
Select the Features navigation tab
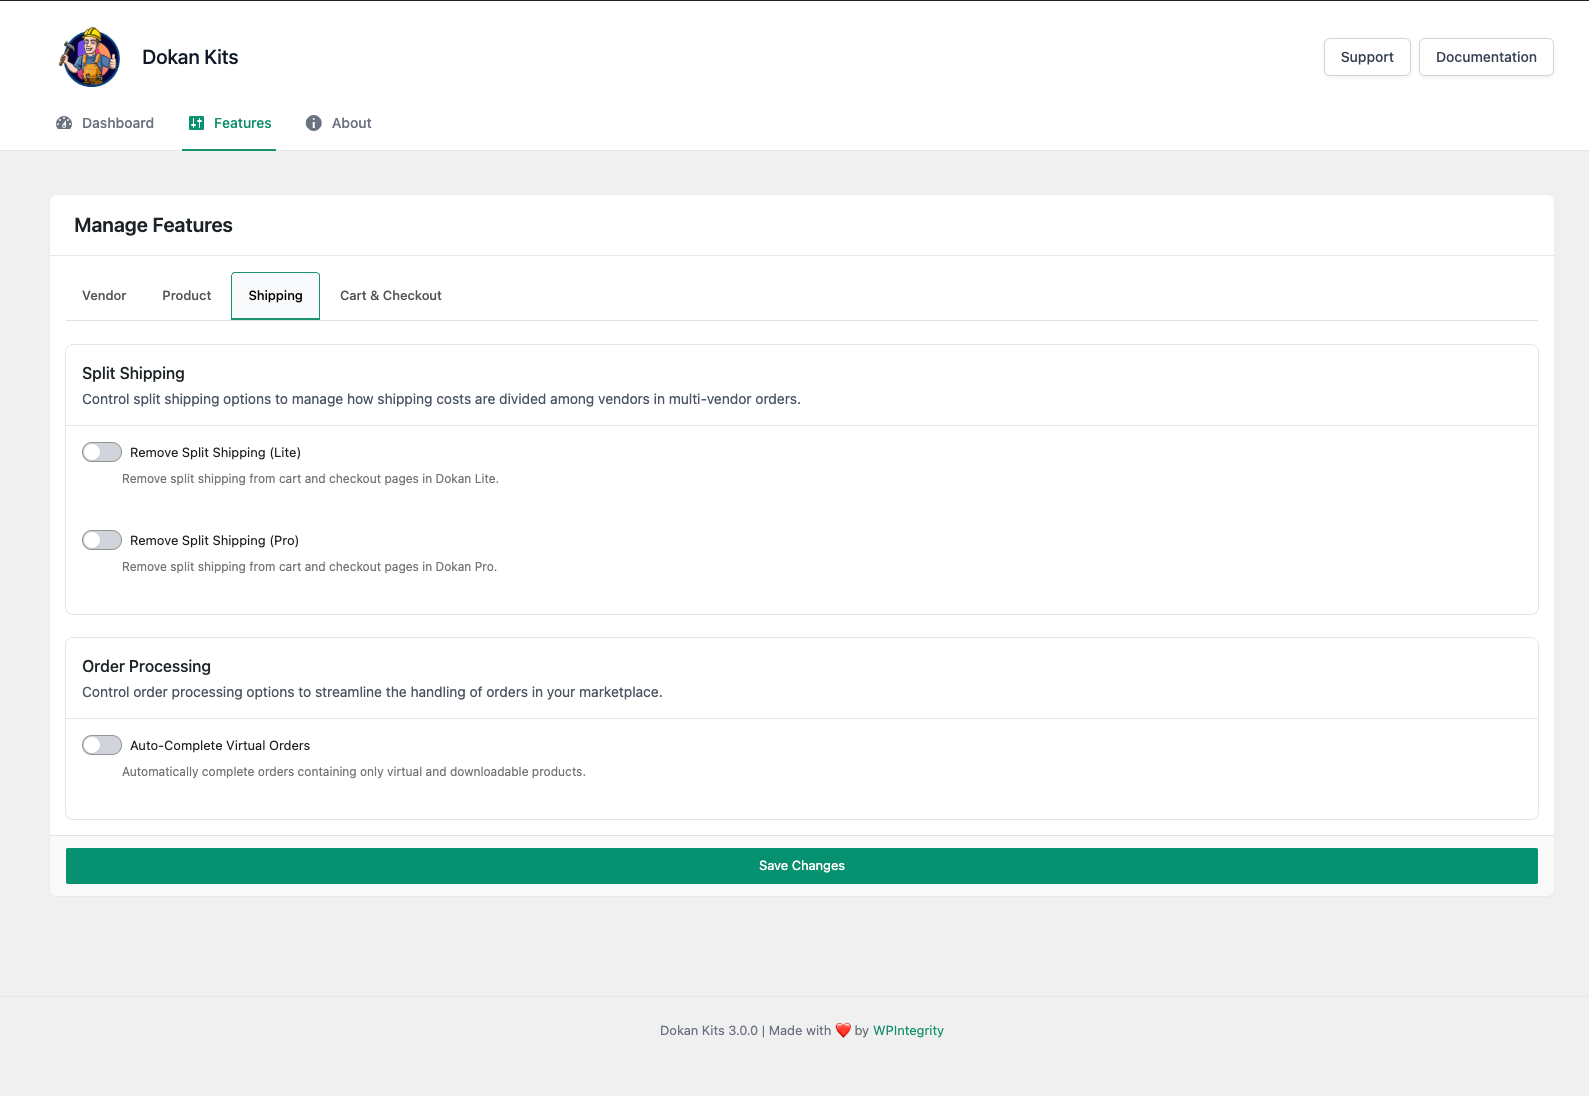[229, 123]
